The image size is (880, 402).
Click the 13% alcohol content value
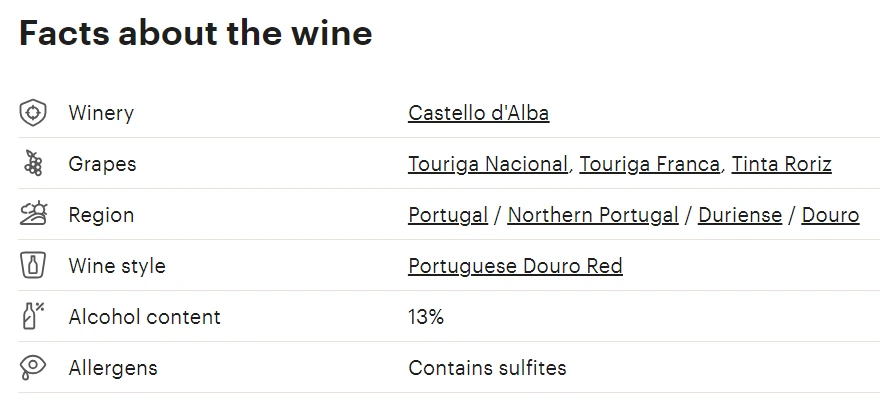tap(426, 317)
